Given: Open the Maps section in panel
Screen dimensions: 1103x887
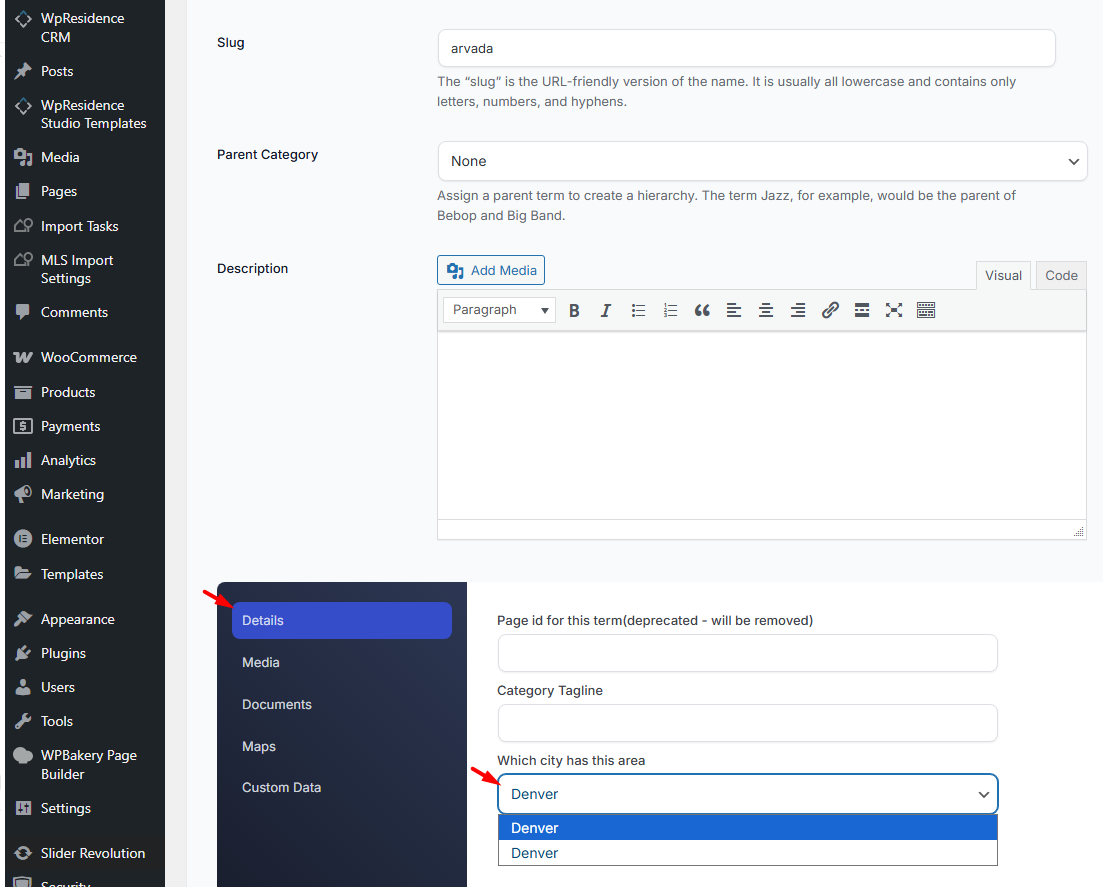Looking at the screenshot, I should 259,746.
